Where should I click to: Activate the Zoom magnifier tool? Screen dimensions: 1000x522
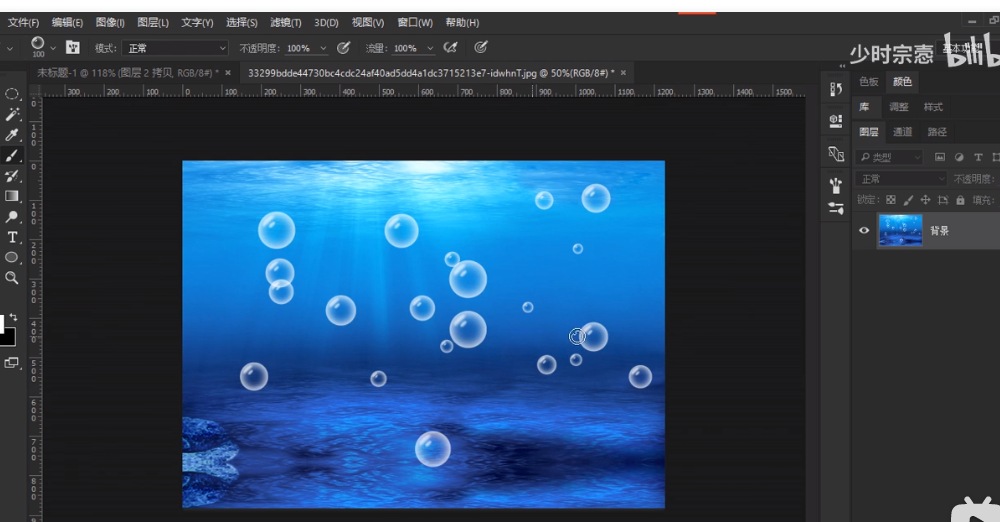(x=13, y=278)
